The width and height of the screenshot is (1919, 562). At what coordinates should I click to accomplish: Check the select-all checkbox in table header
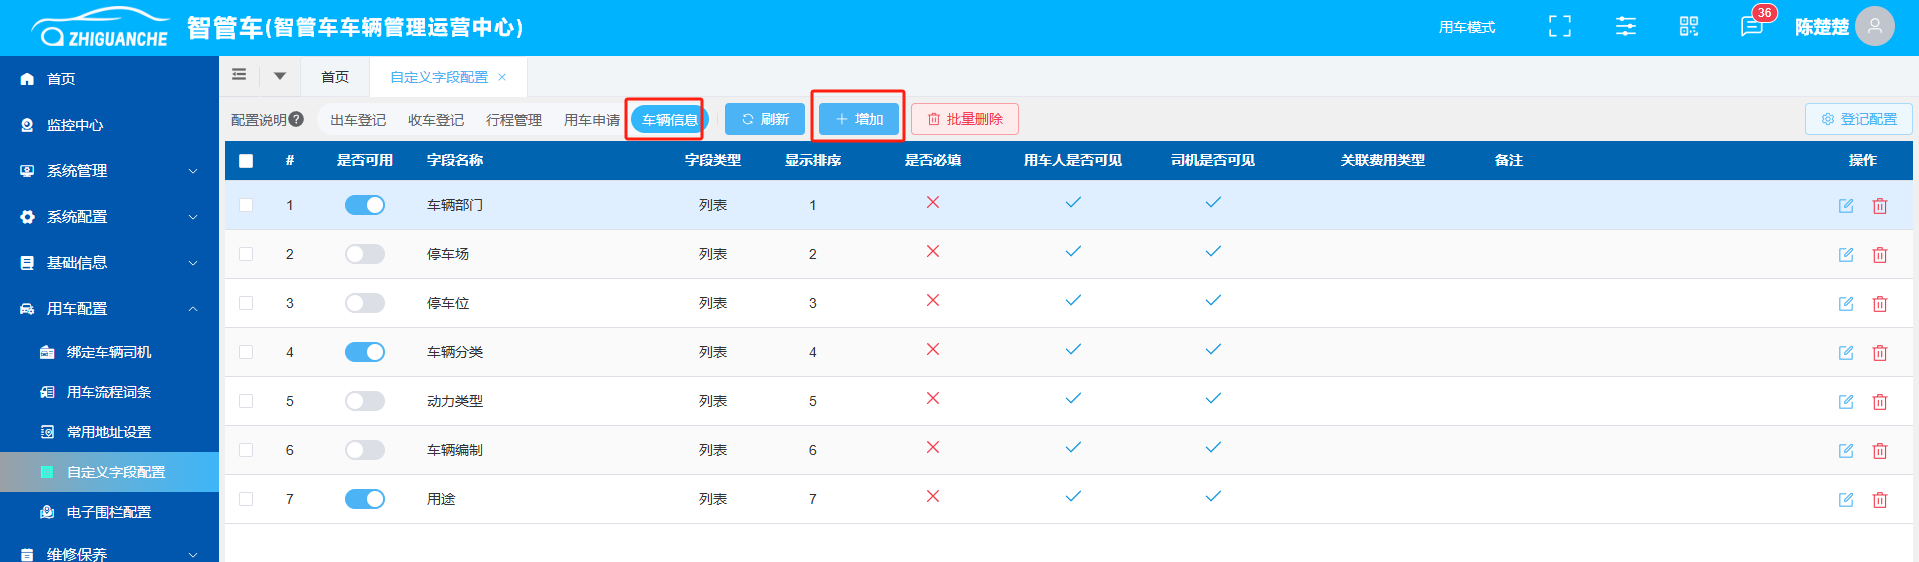246,161
